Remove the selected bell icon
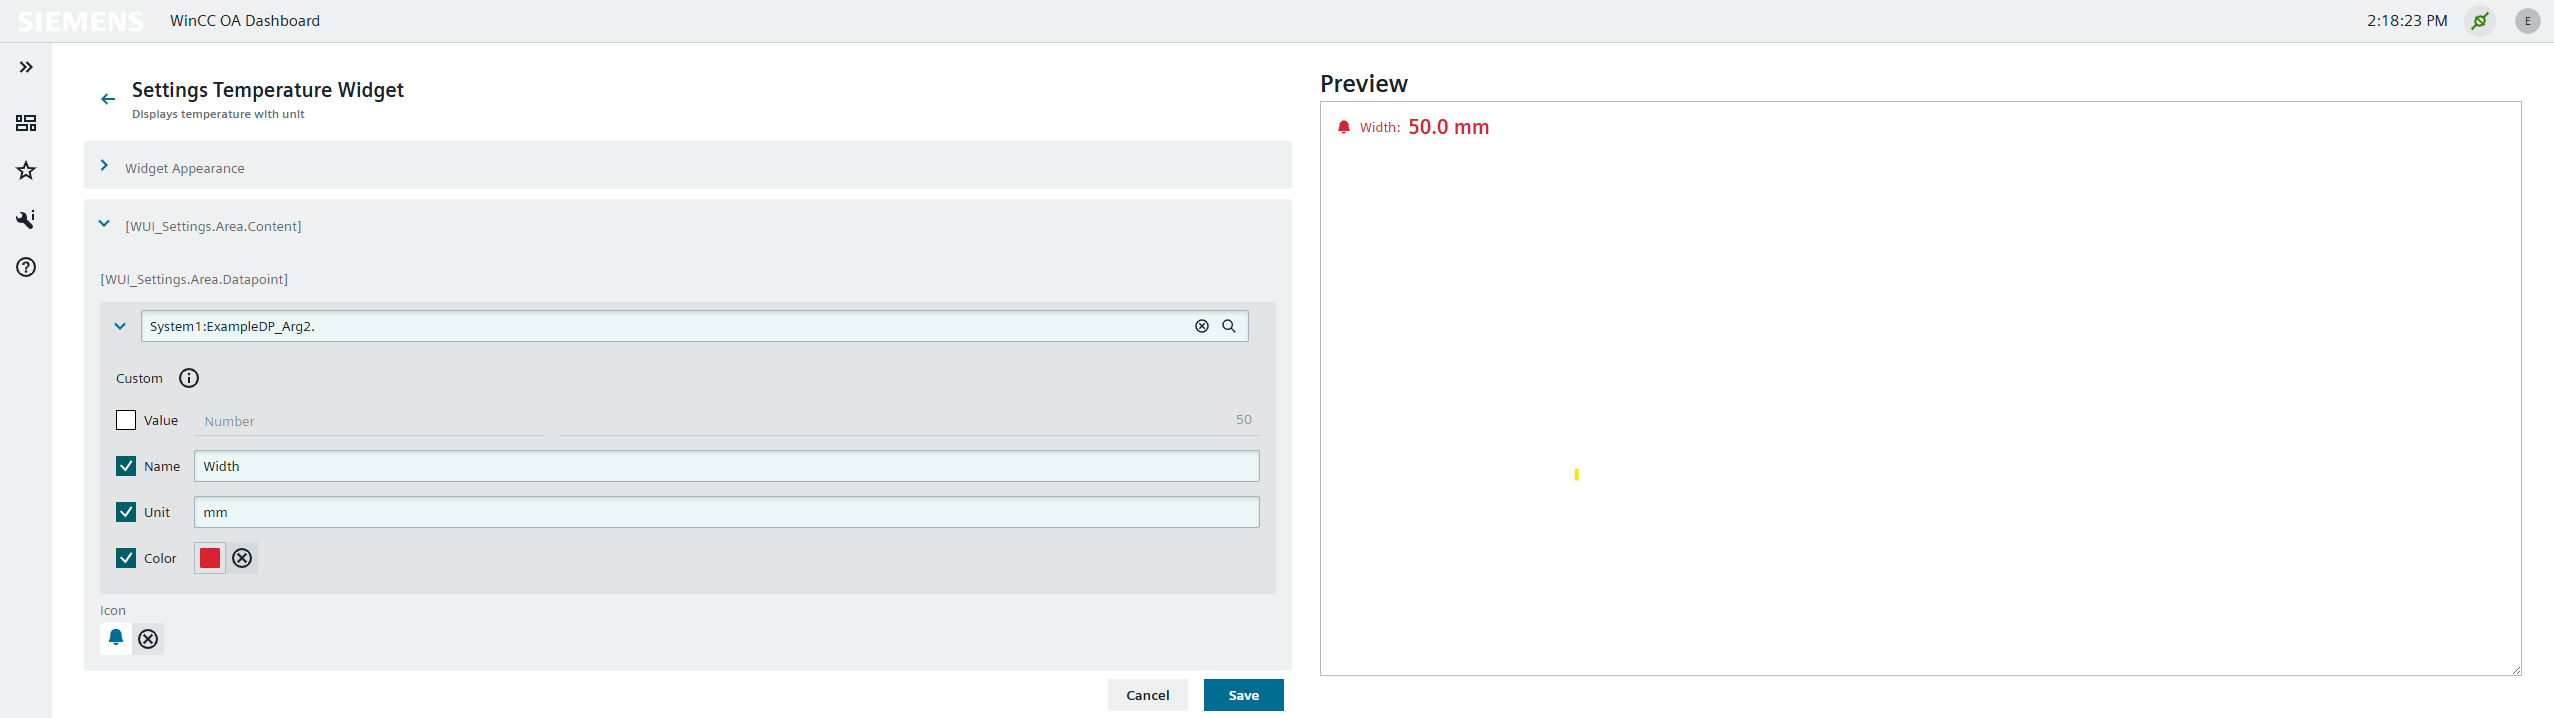The height and width of the screenshot is (718, 2554). (x=148, y=639)
